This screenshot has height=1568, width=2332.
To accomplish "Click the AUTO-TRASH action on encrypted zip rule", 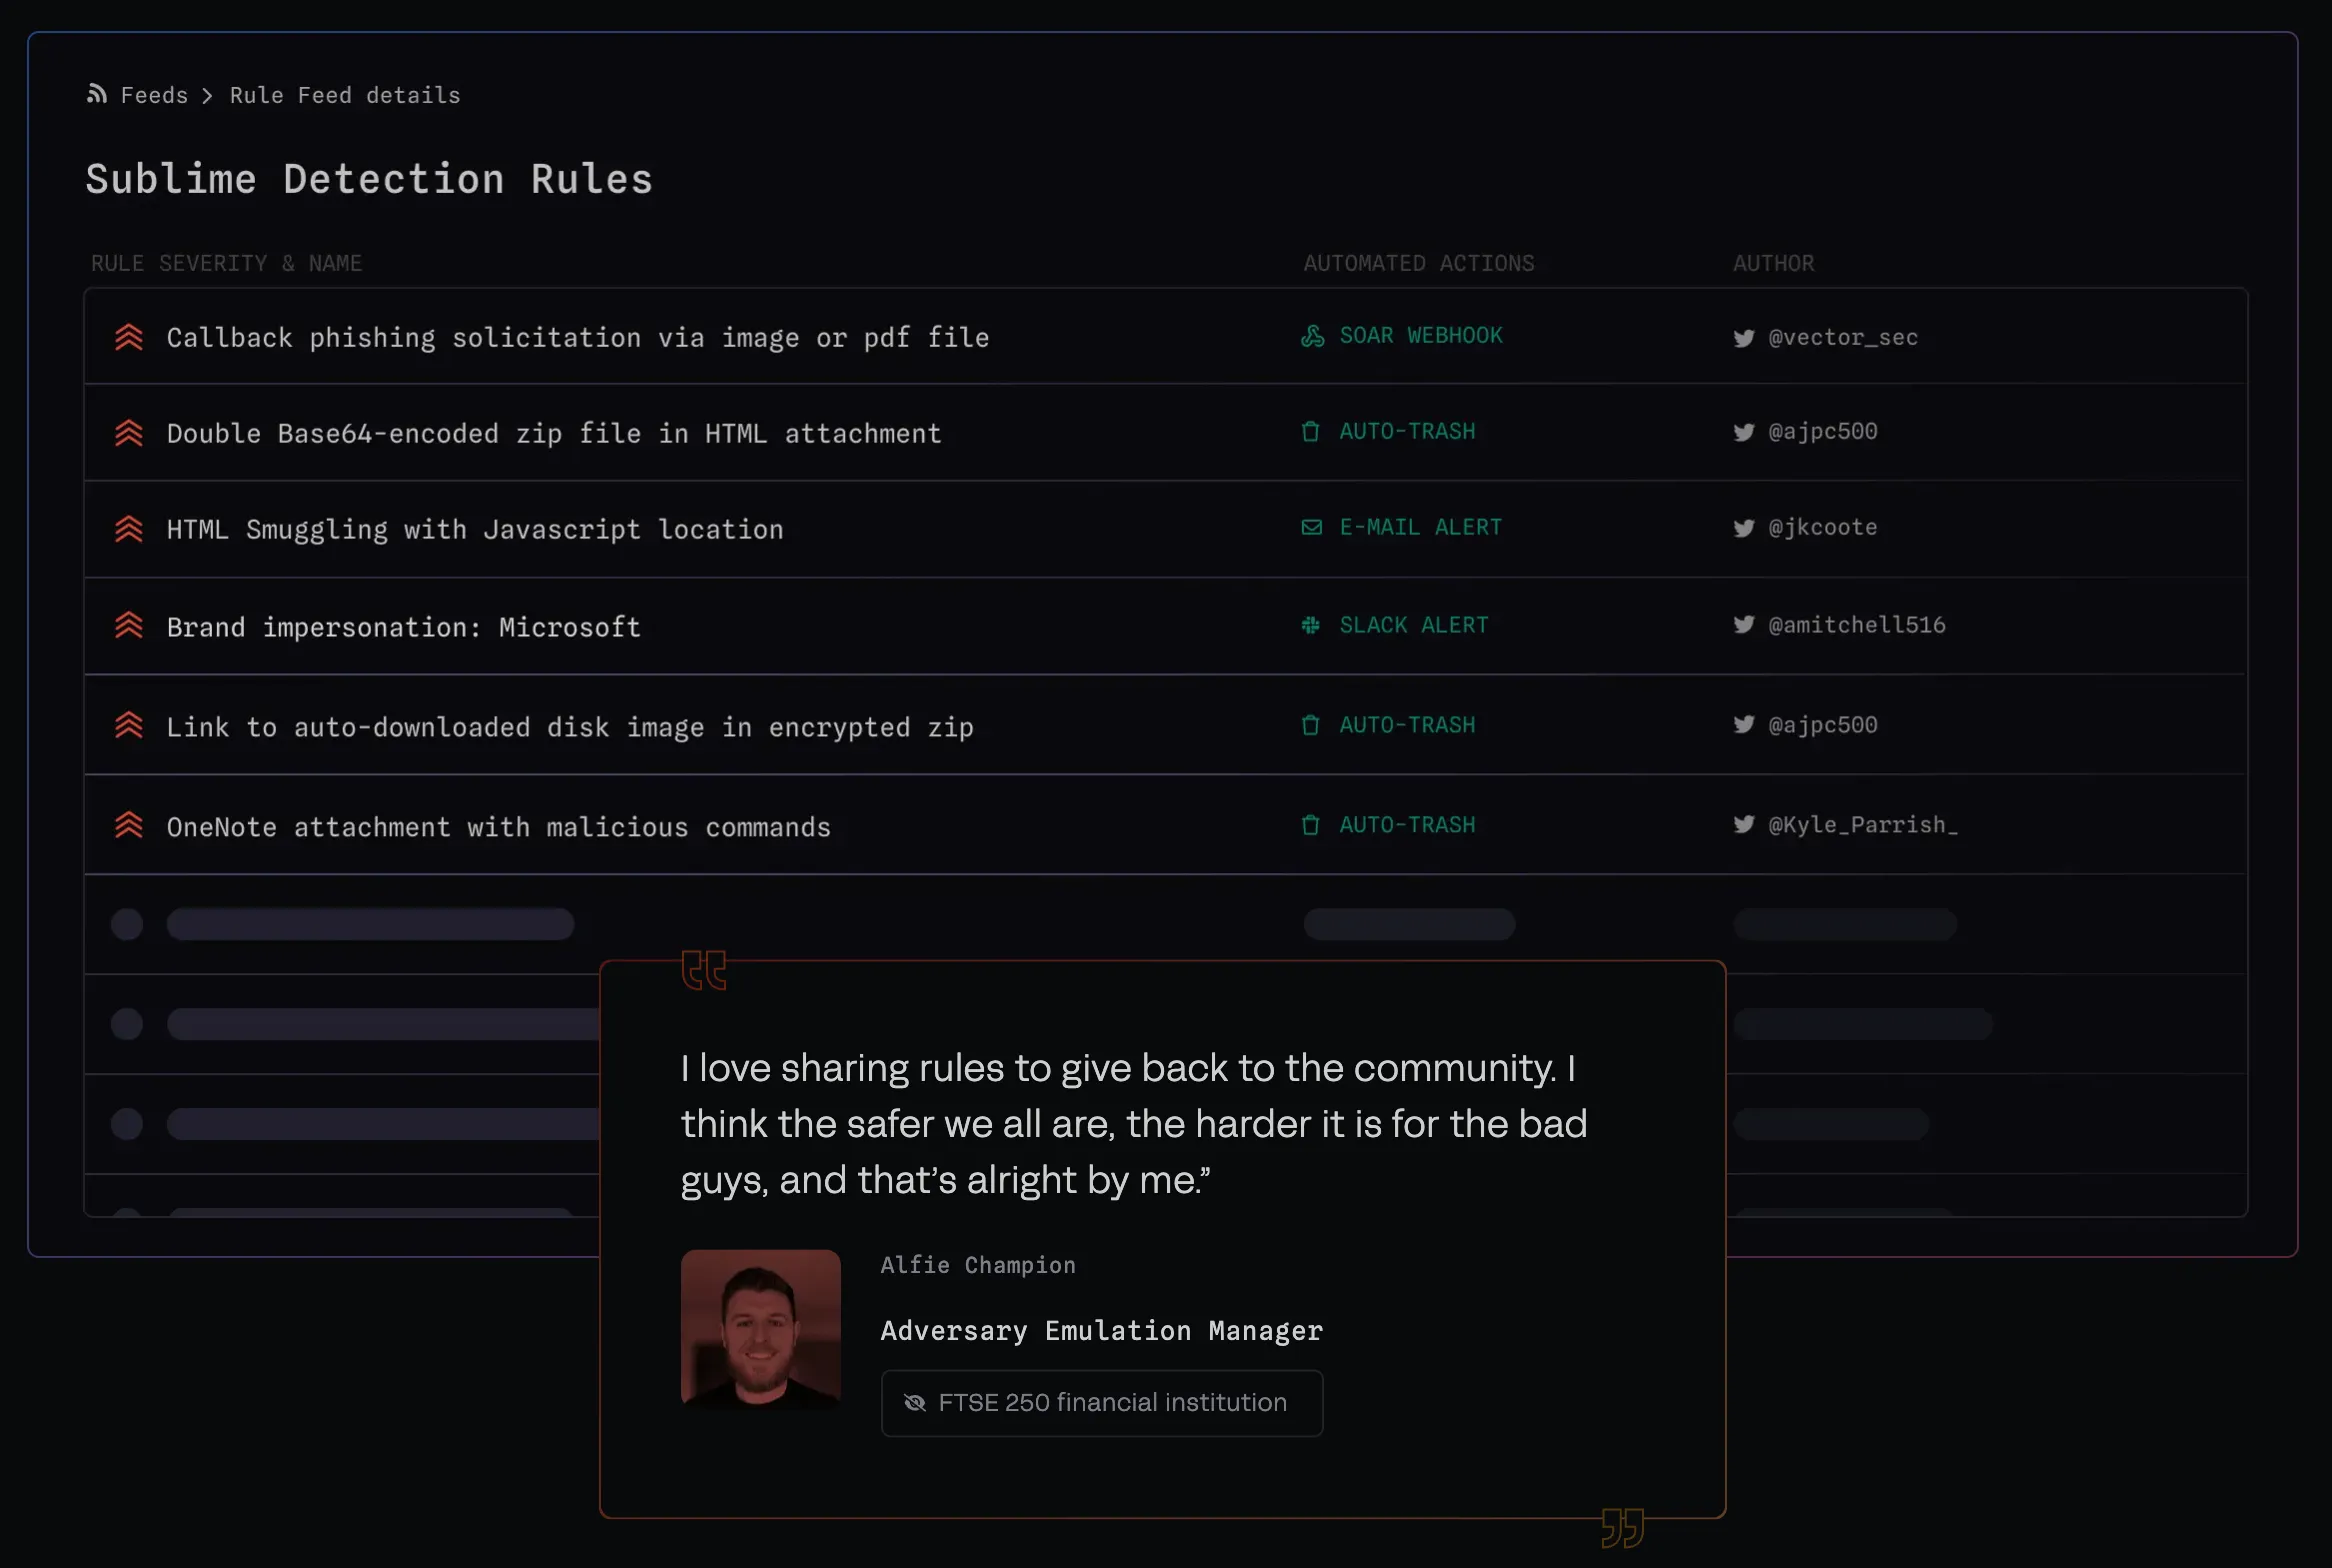I will point(1407,725).
